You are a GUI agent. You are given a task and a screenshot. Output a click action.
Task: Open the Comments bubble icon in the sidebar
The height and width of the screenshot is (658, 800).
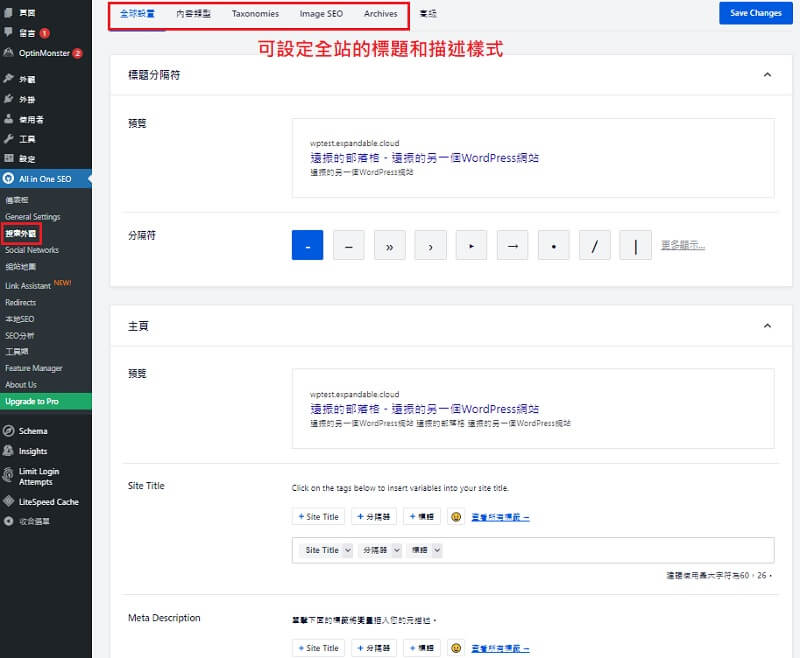point(8,32)
